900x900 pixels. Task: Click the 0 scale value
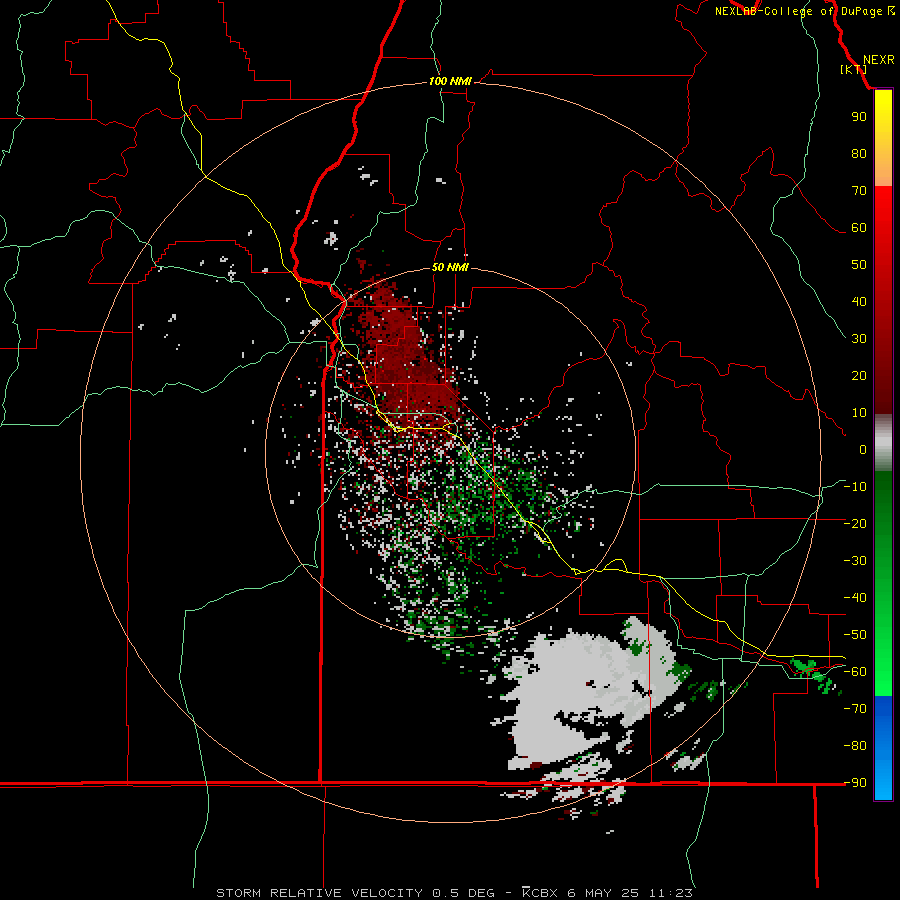click(863, 449)
